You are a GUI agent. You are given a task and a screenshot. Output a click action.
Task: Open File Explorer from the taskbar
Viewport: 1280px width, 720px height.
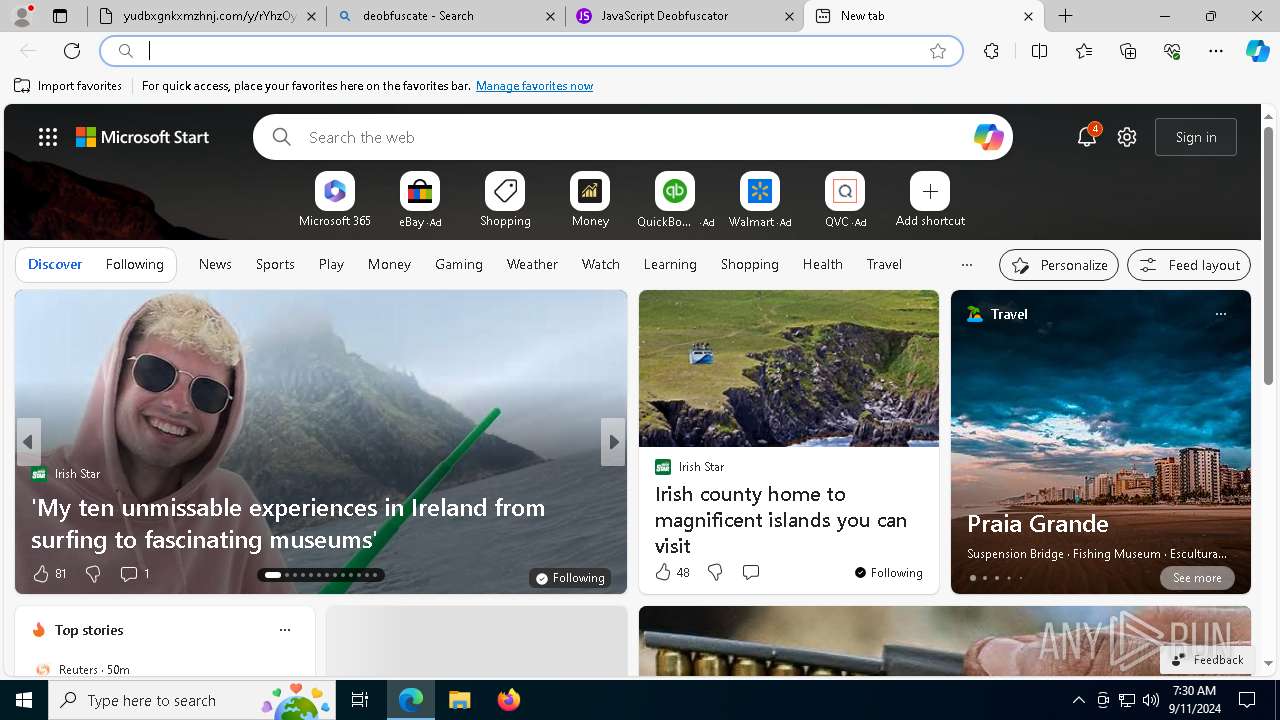point(459,700)
